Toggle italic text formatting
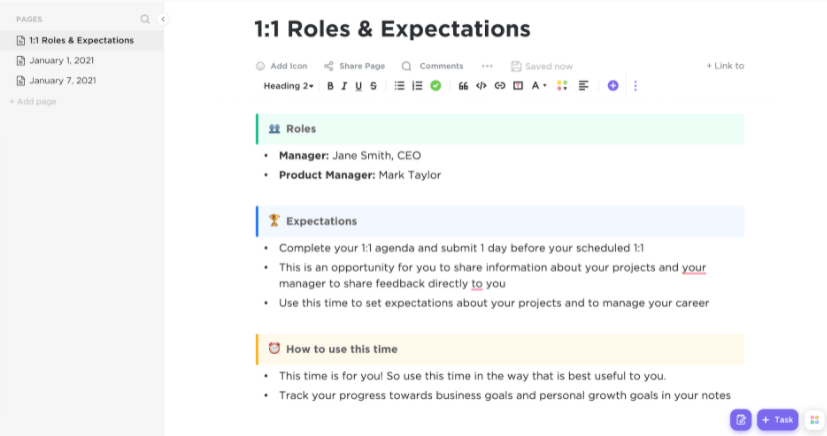The height and width of the screenshot is (436, 827). click(x=345, y=86)
